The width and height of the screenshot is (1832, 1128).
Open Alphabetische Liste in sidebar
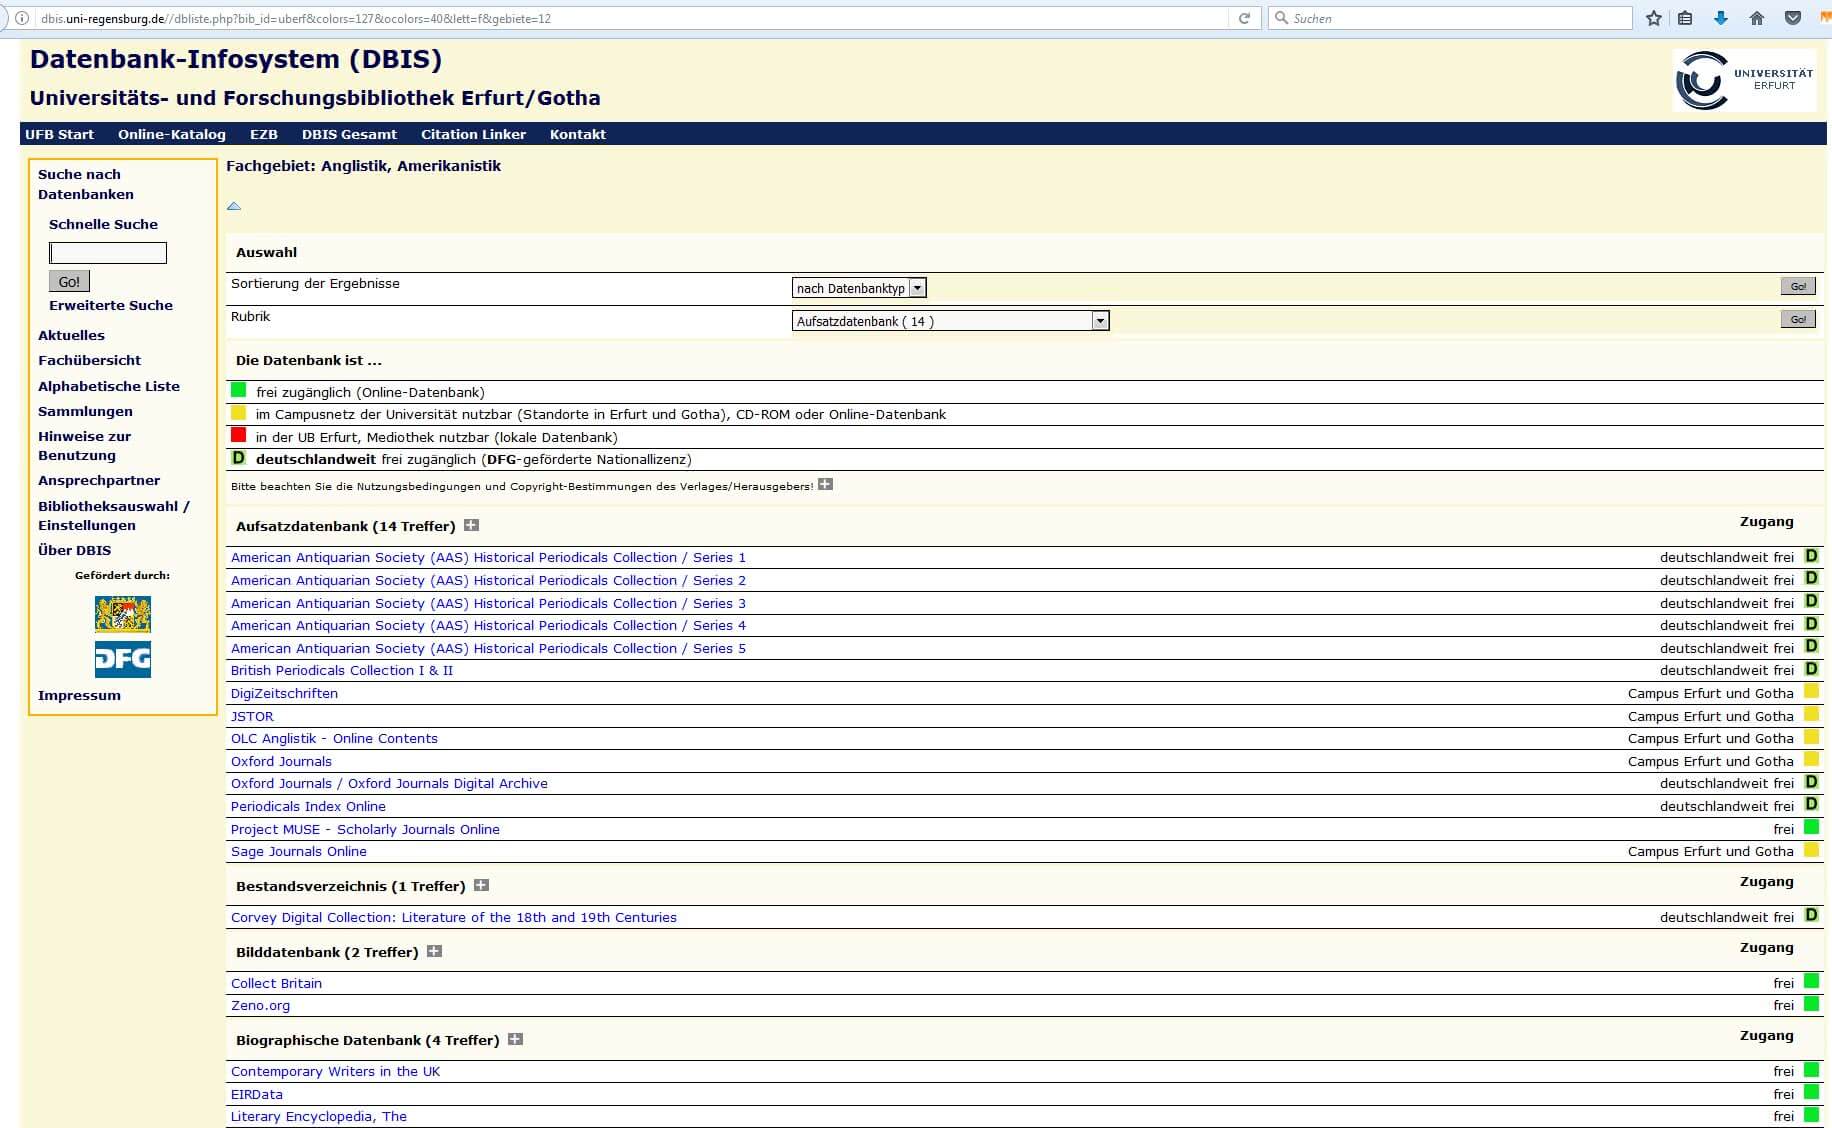click(109, 386)
